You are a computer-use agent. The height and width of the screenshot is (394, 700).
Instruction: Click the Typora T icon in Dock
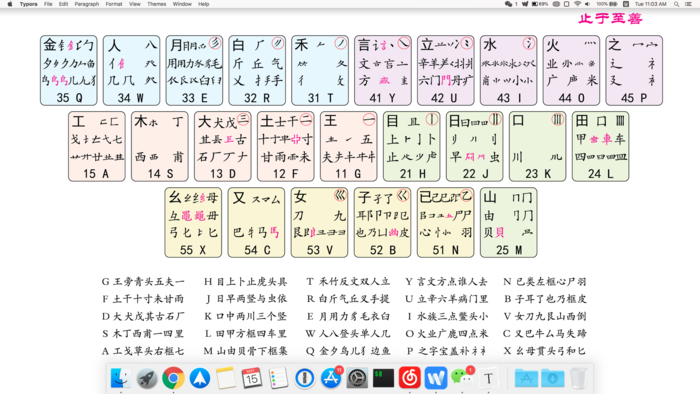point(488,378)
